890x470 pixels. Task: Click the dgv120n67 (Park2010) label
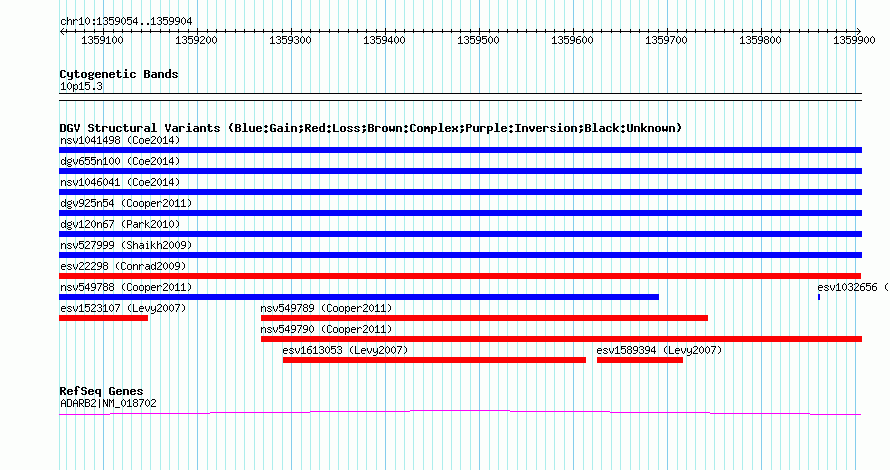coord(120,224)
